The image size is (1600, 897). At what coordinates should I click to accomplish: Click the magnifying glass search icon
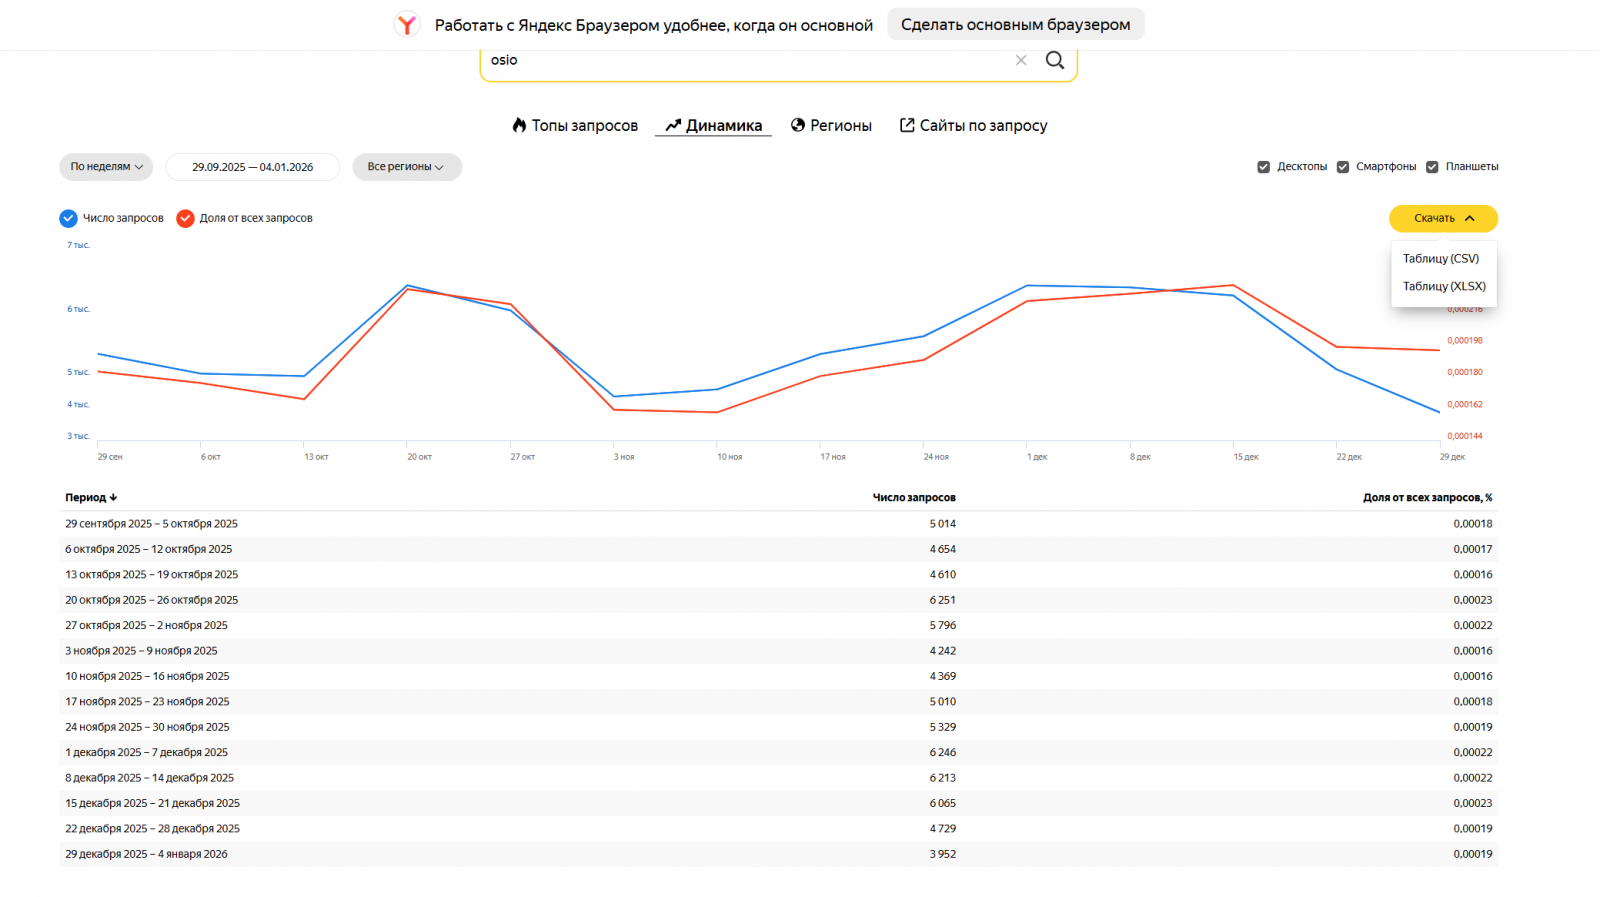(1055, 60)
